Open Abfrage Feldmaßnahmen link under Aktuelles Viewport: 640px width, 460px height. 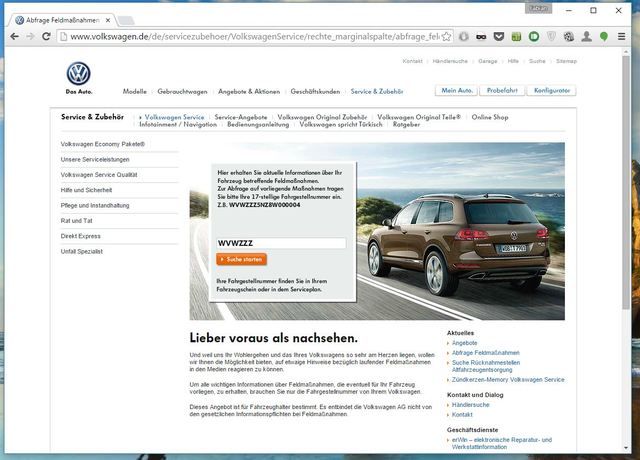tap(486, 353)
